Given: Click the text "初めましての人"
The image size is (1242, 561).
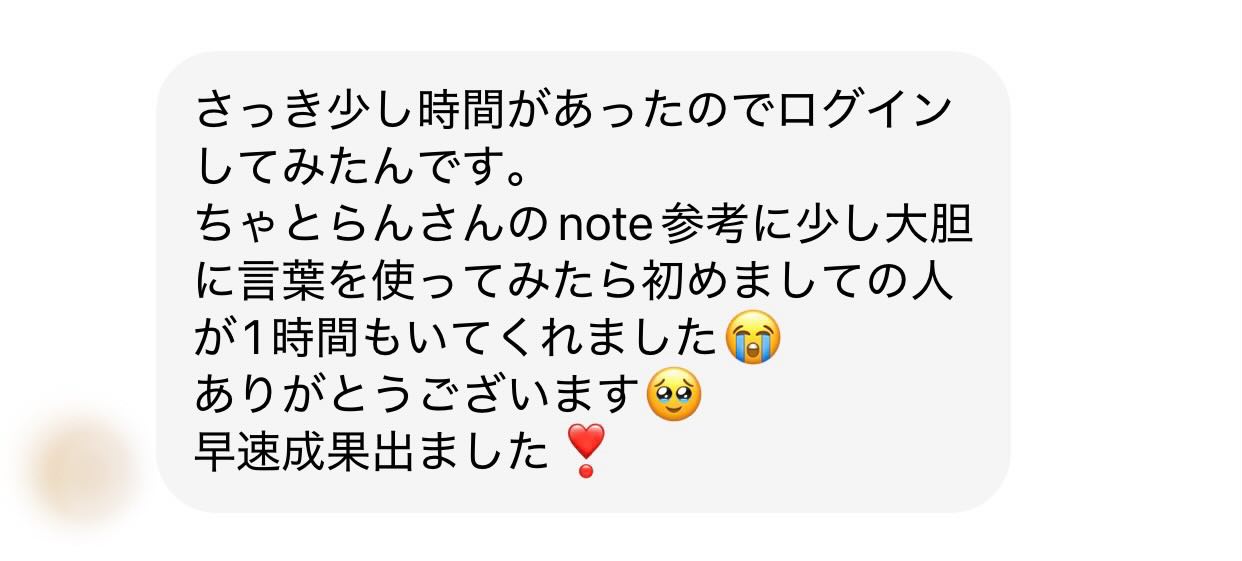Looking at the screenshot, I should coord(794,283).
